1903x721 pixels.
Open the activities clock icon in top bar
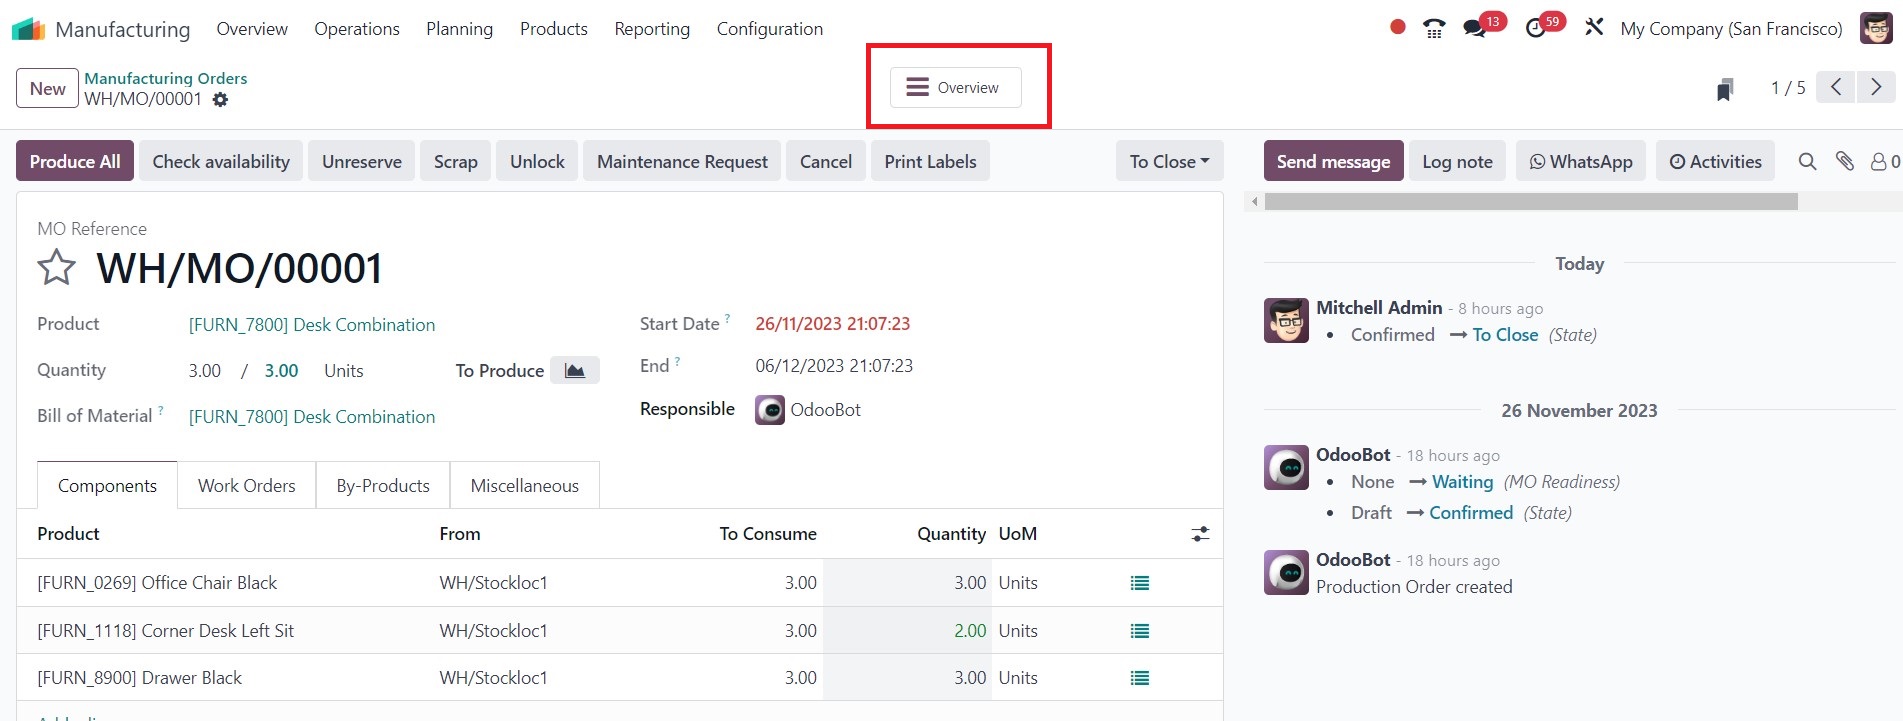(x=1536, y=29)
